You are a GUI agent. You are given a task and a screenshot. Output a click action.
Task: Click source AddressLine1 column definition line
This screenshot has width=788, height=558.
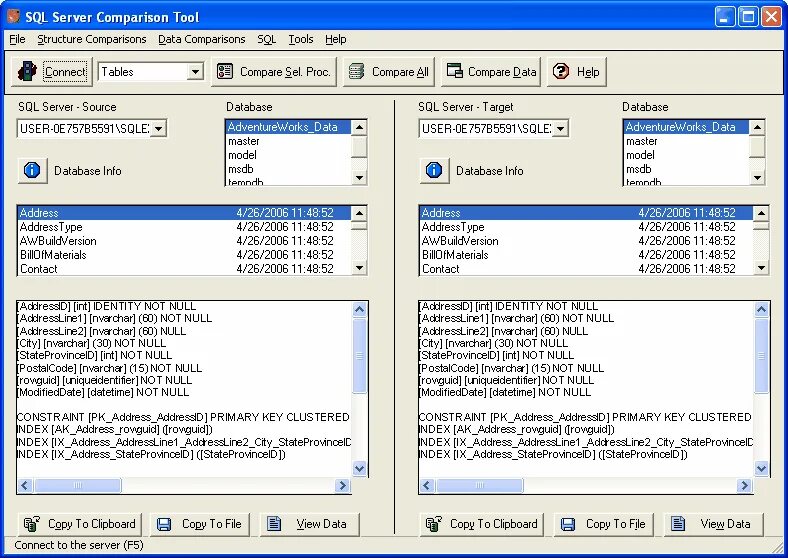tap(115, 318)
